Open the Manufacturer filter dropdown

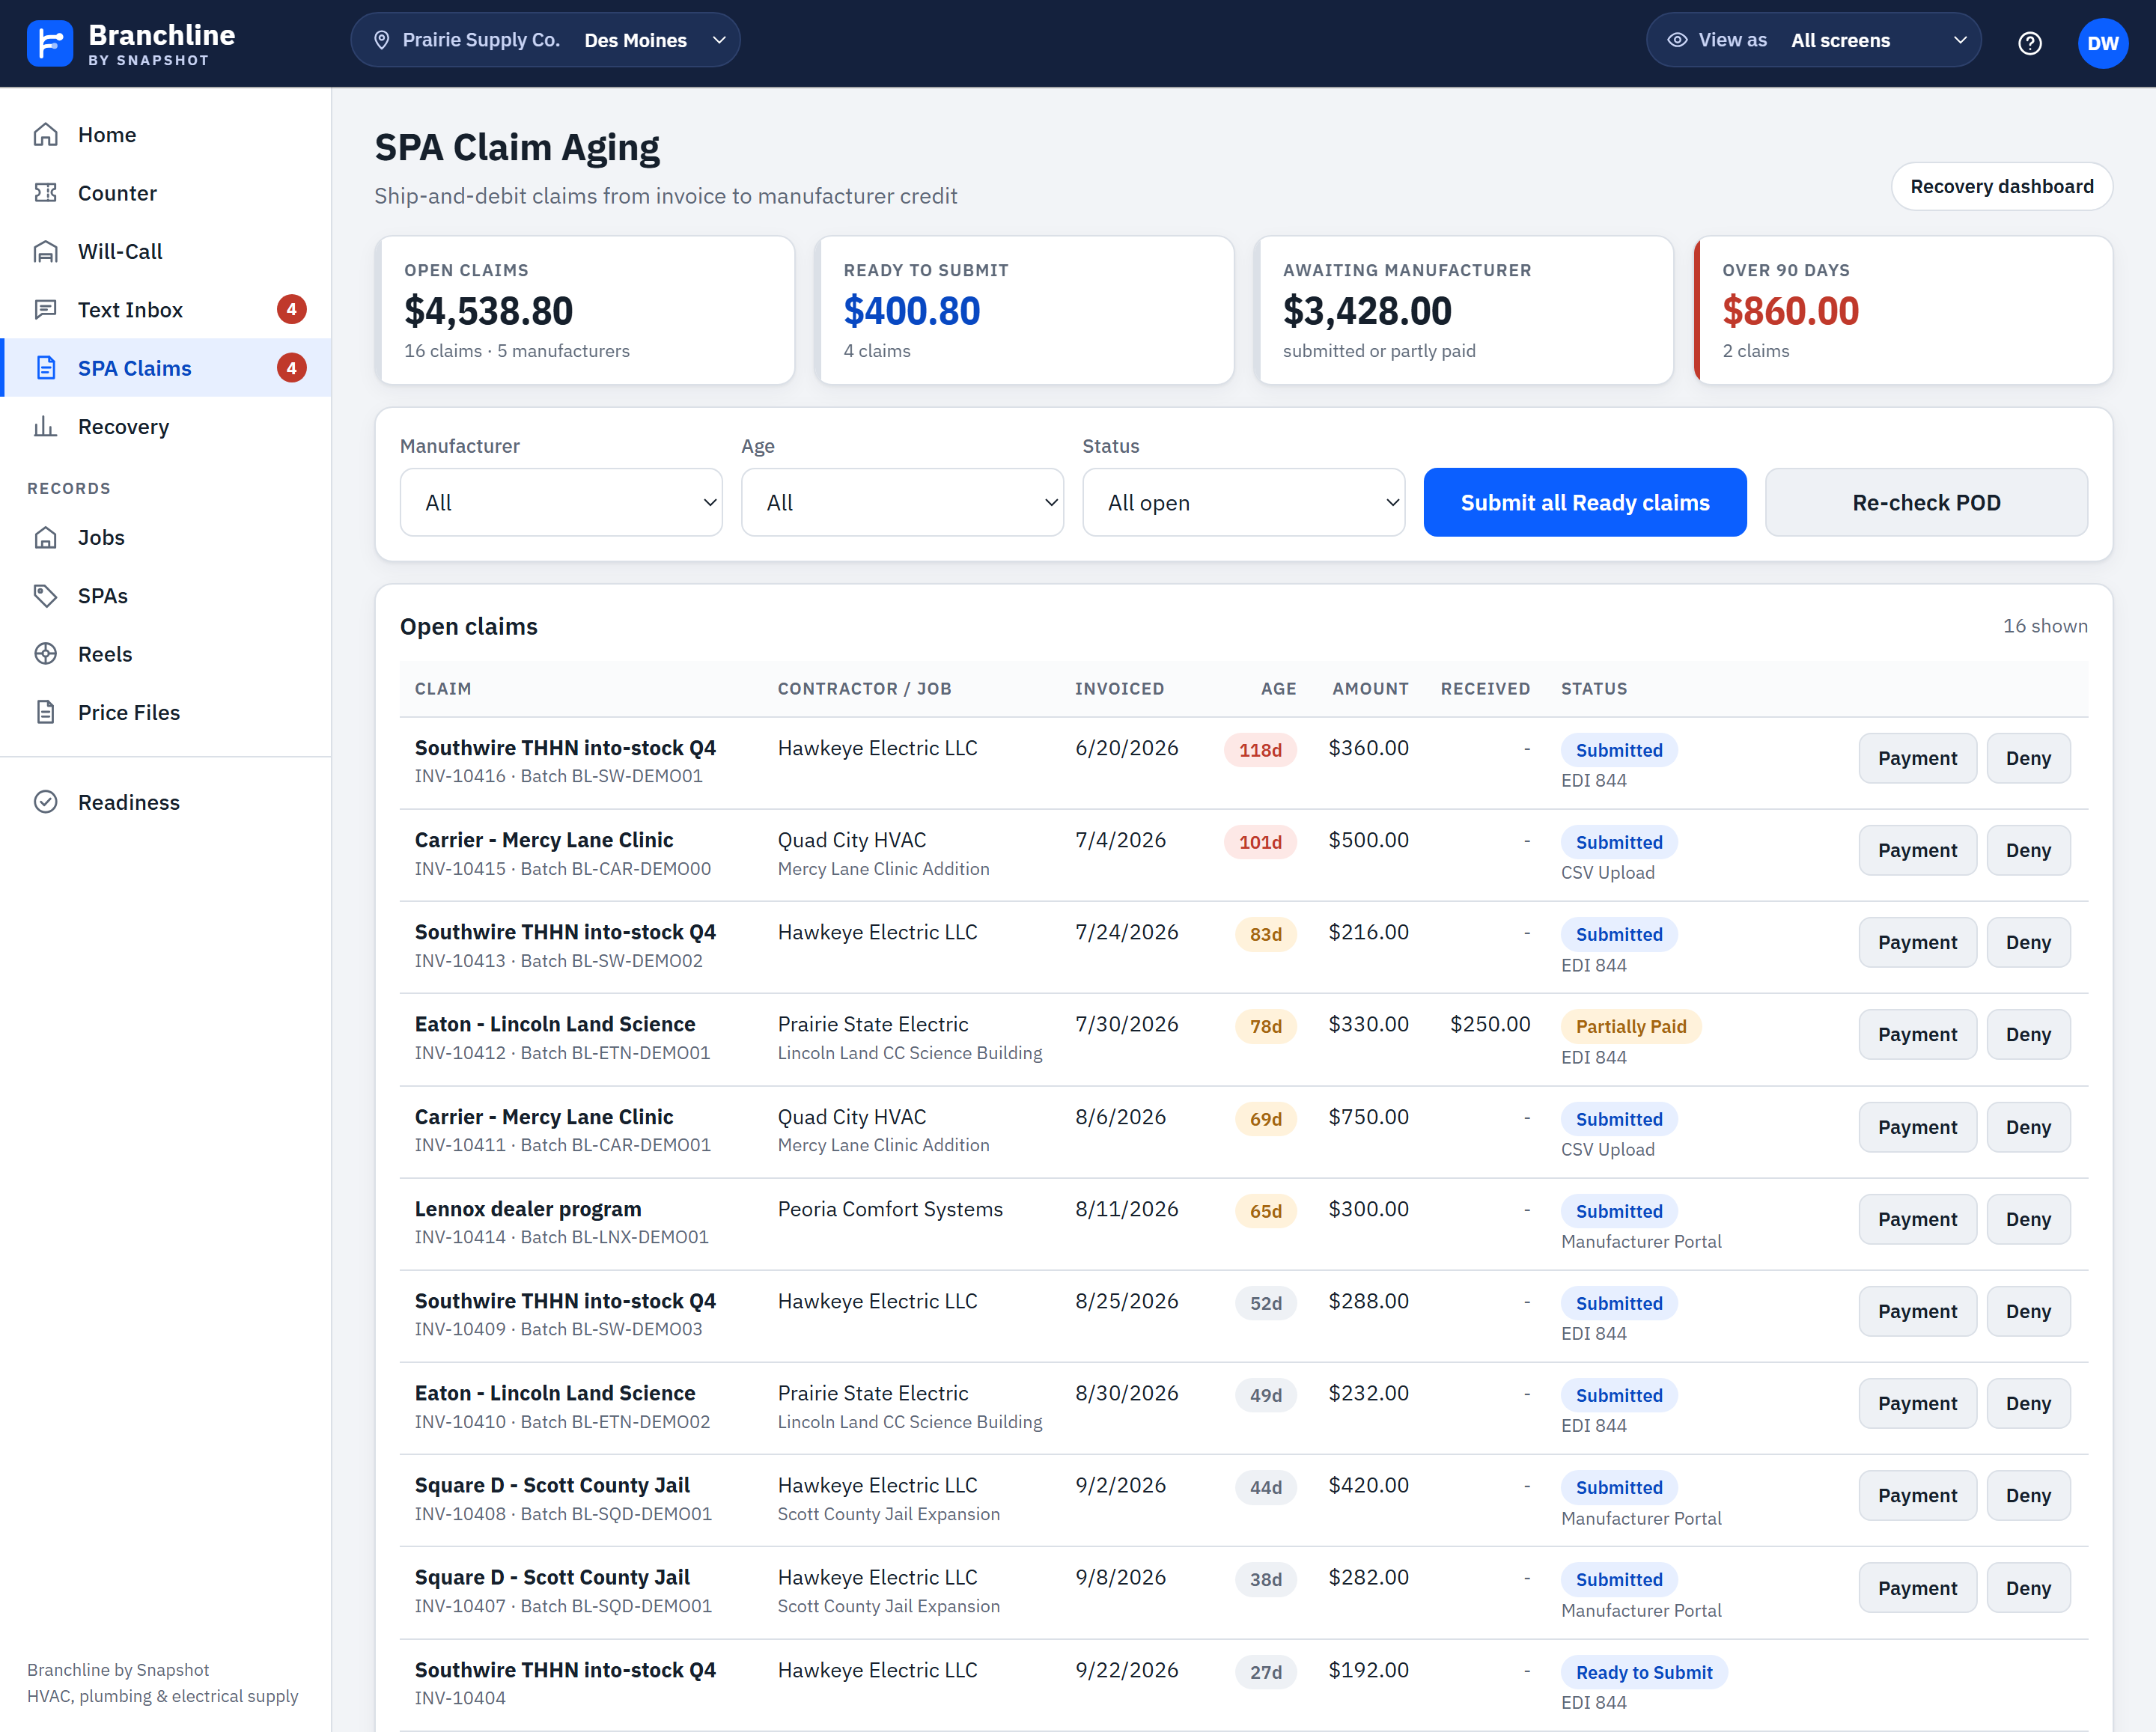click(561, 502)
